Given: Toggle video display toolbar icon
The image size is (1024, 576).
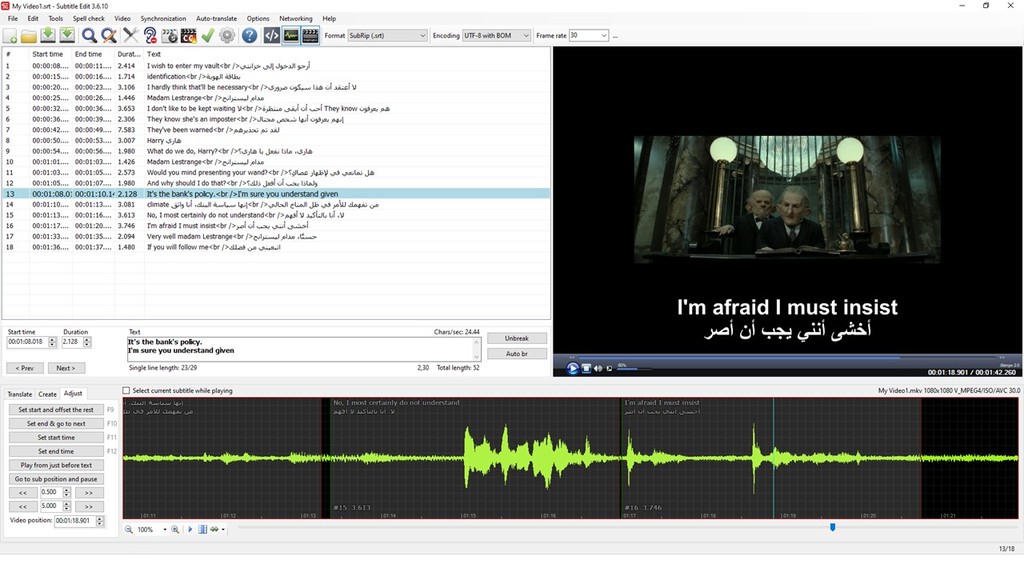Looking at the screenshot, I should (310, 36).
